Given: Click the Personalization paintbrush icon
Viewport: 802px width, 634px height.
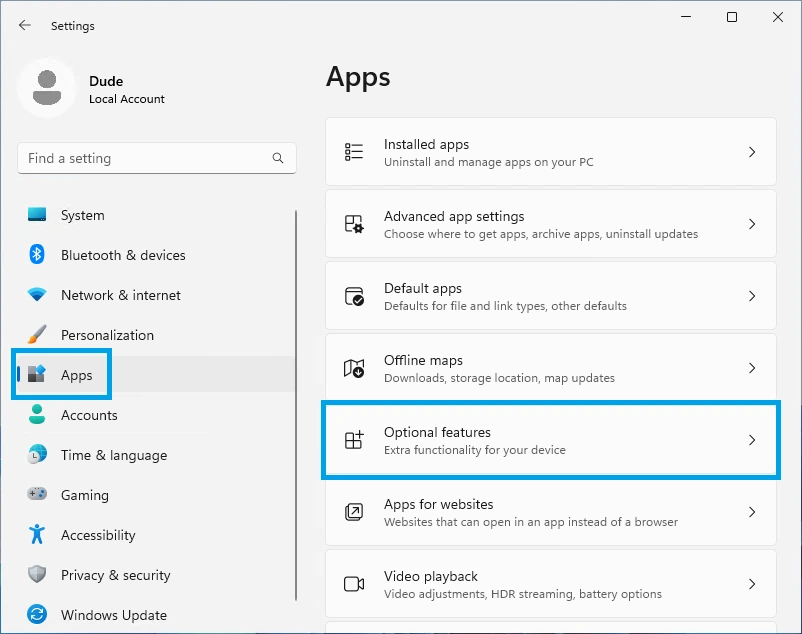Looking at the screenshot, I should [x=37, y=335].
